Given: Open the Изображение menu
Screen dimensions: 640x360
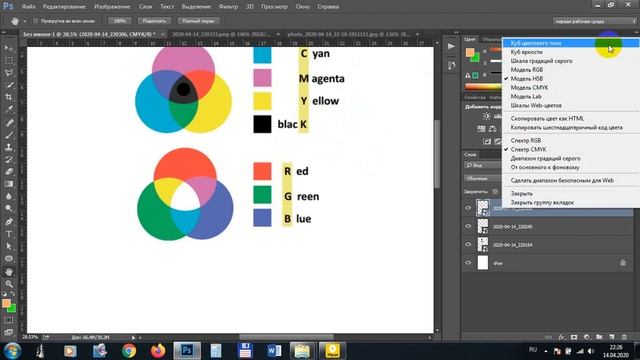Looking at the screenshot, I should 112,7.
